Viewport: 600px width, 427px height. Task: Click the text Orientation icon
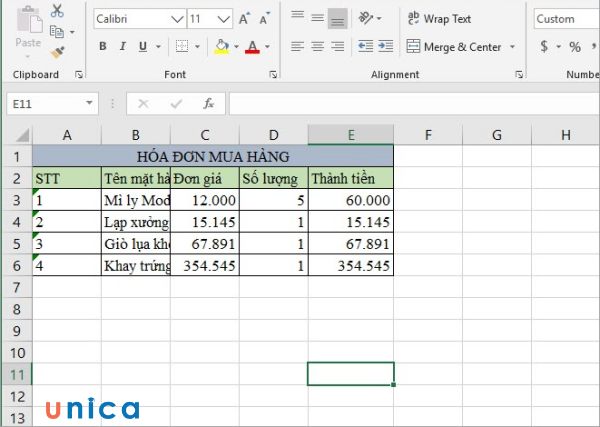[x=365, y=18]
